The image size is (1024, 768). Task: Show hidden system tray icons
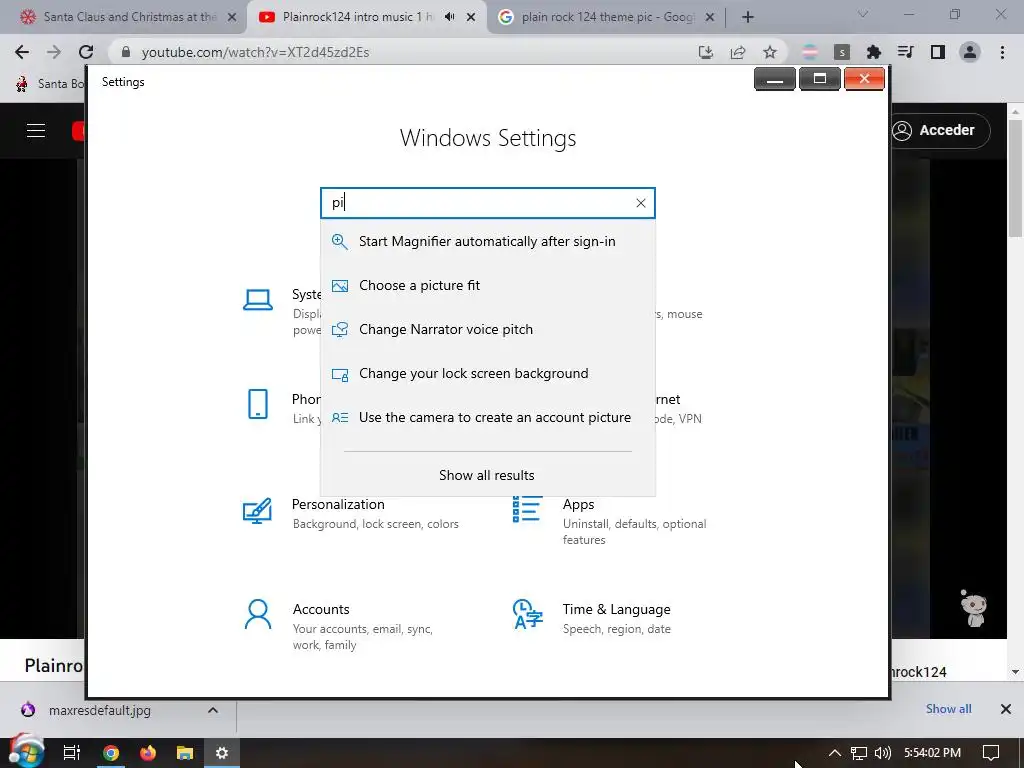coord(835,753)
